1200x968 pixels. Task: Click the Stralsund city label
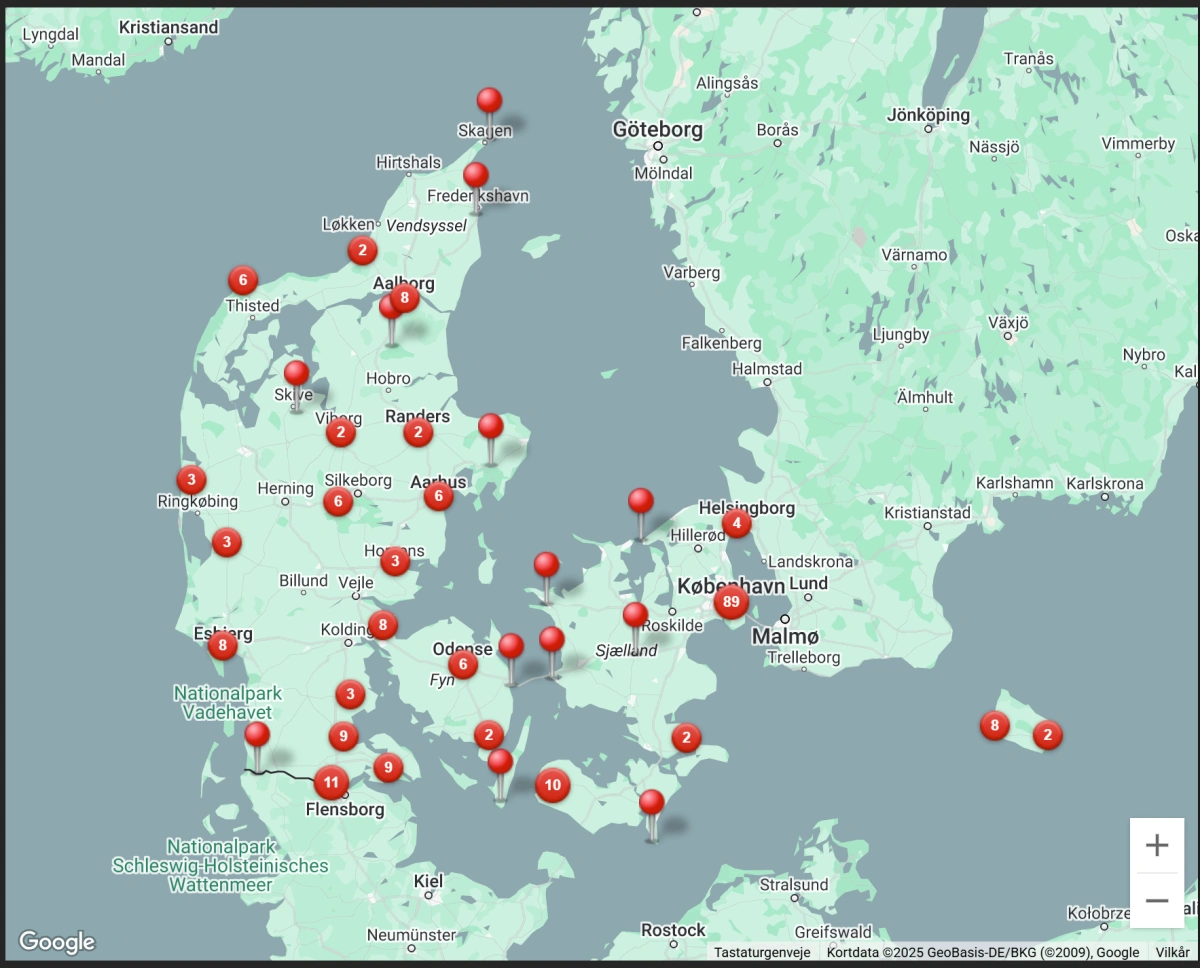point(794,884)
